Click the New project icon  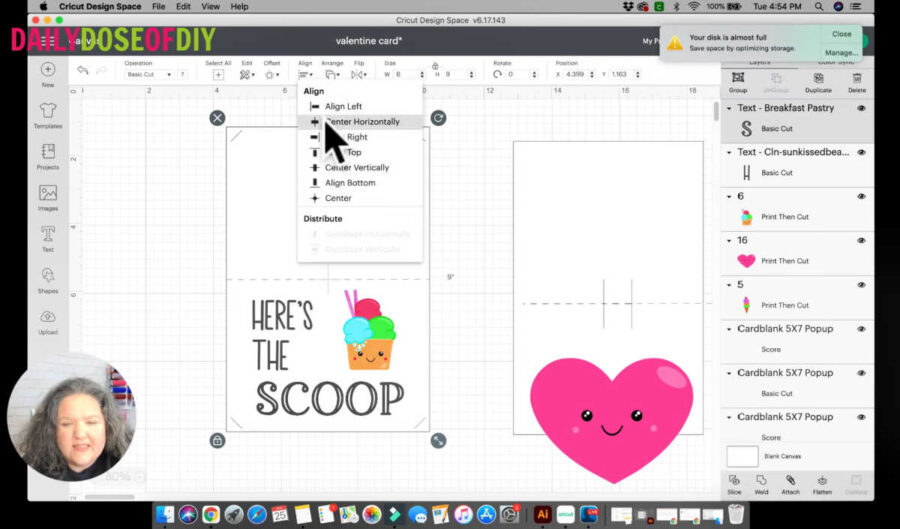click(48, 69)
